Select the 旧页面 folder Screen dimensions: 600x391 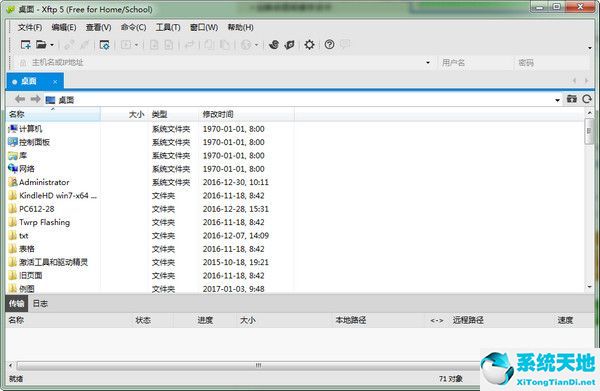(x=25, y=275)
